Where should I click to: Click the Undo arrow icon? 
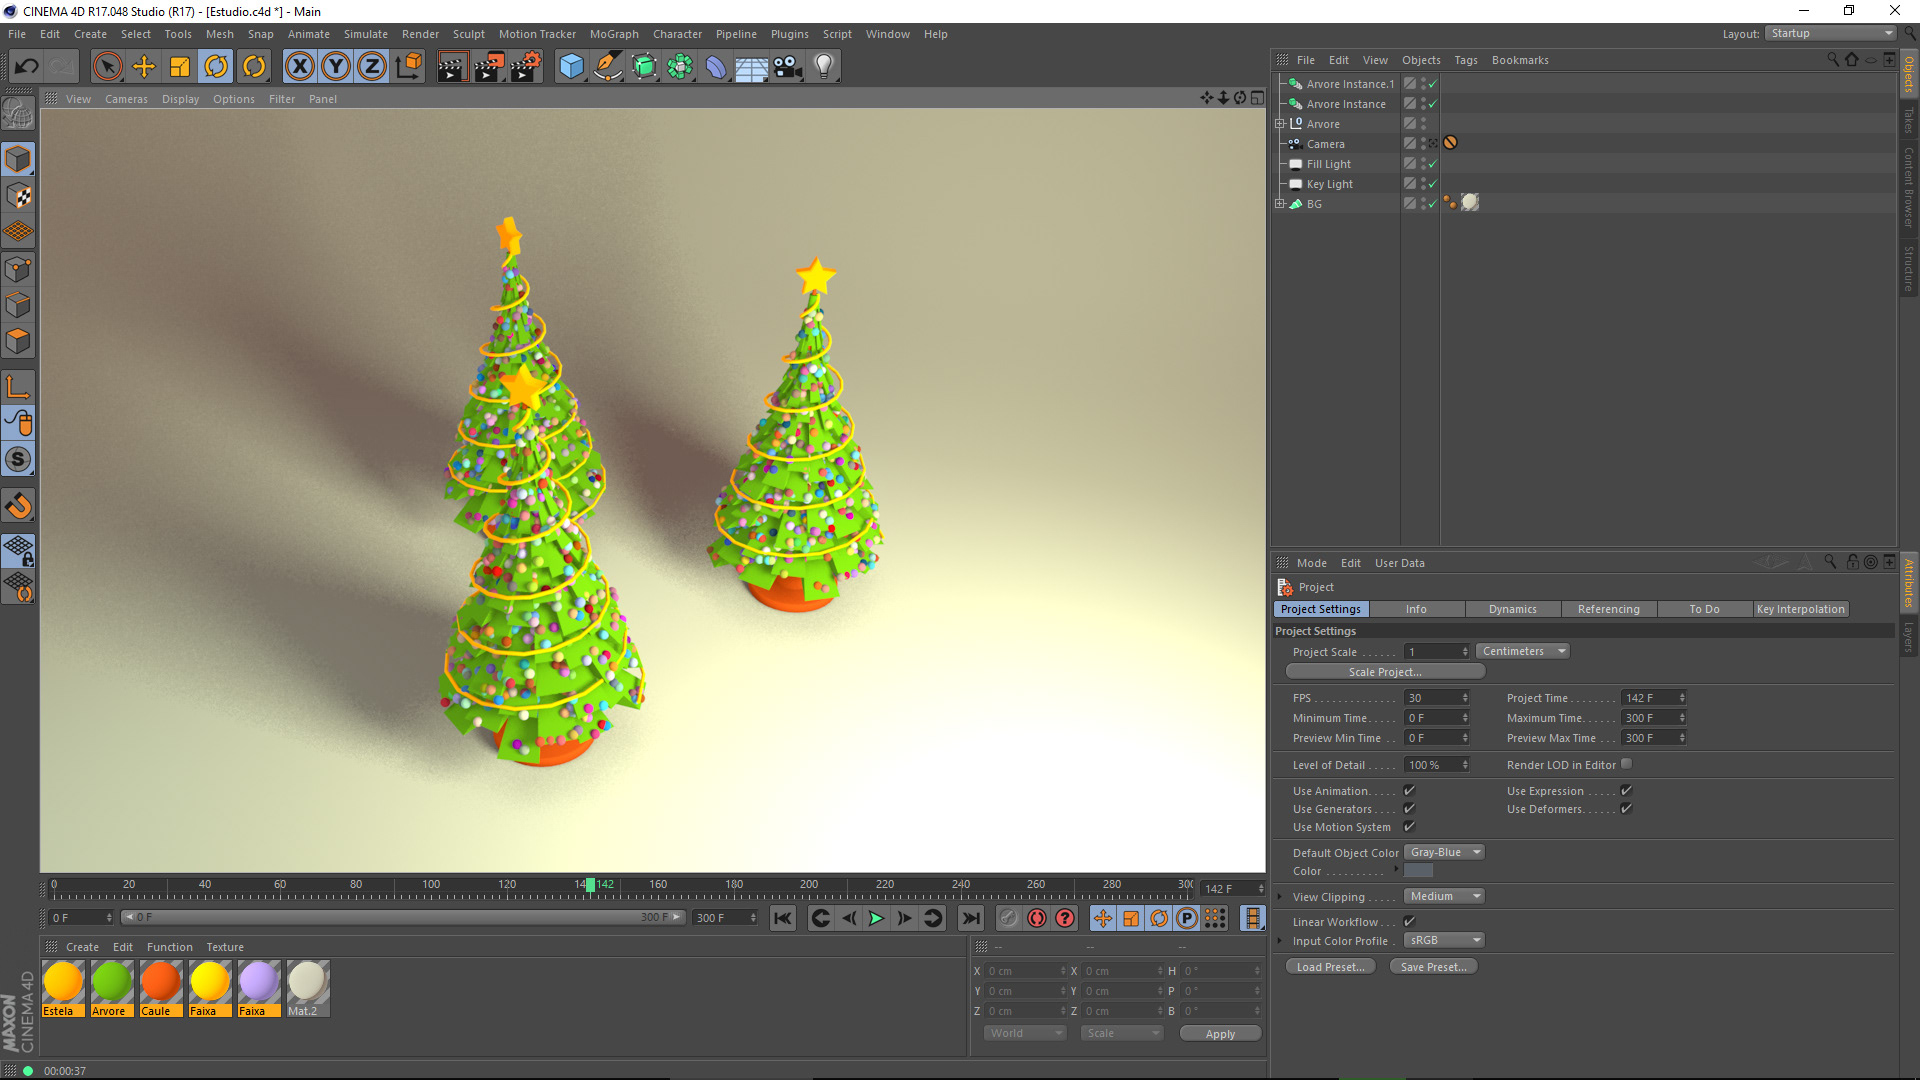[27, 67]
